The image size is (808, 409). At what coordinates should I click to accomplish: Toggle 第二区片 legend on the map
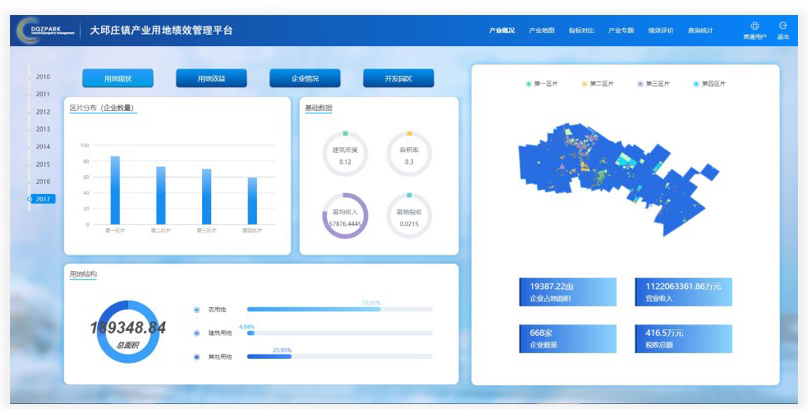(x=597, y=84)
